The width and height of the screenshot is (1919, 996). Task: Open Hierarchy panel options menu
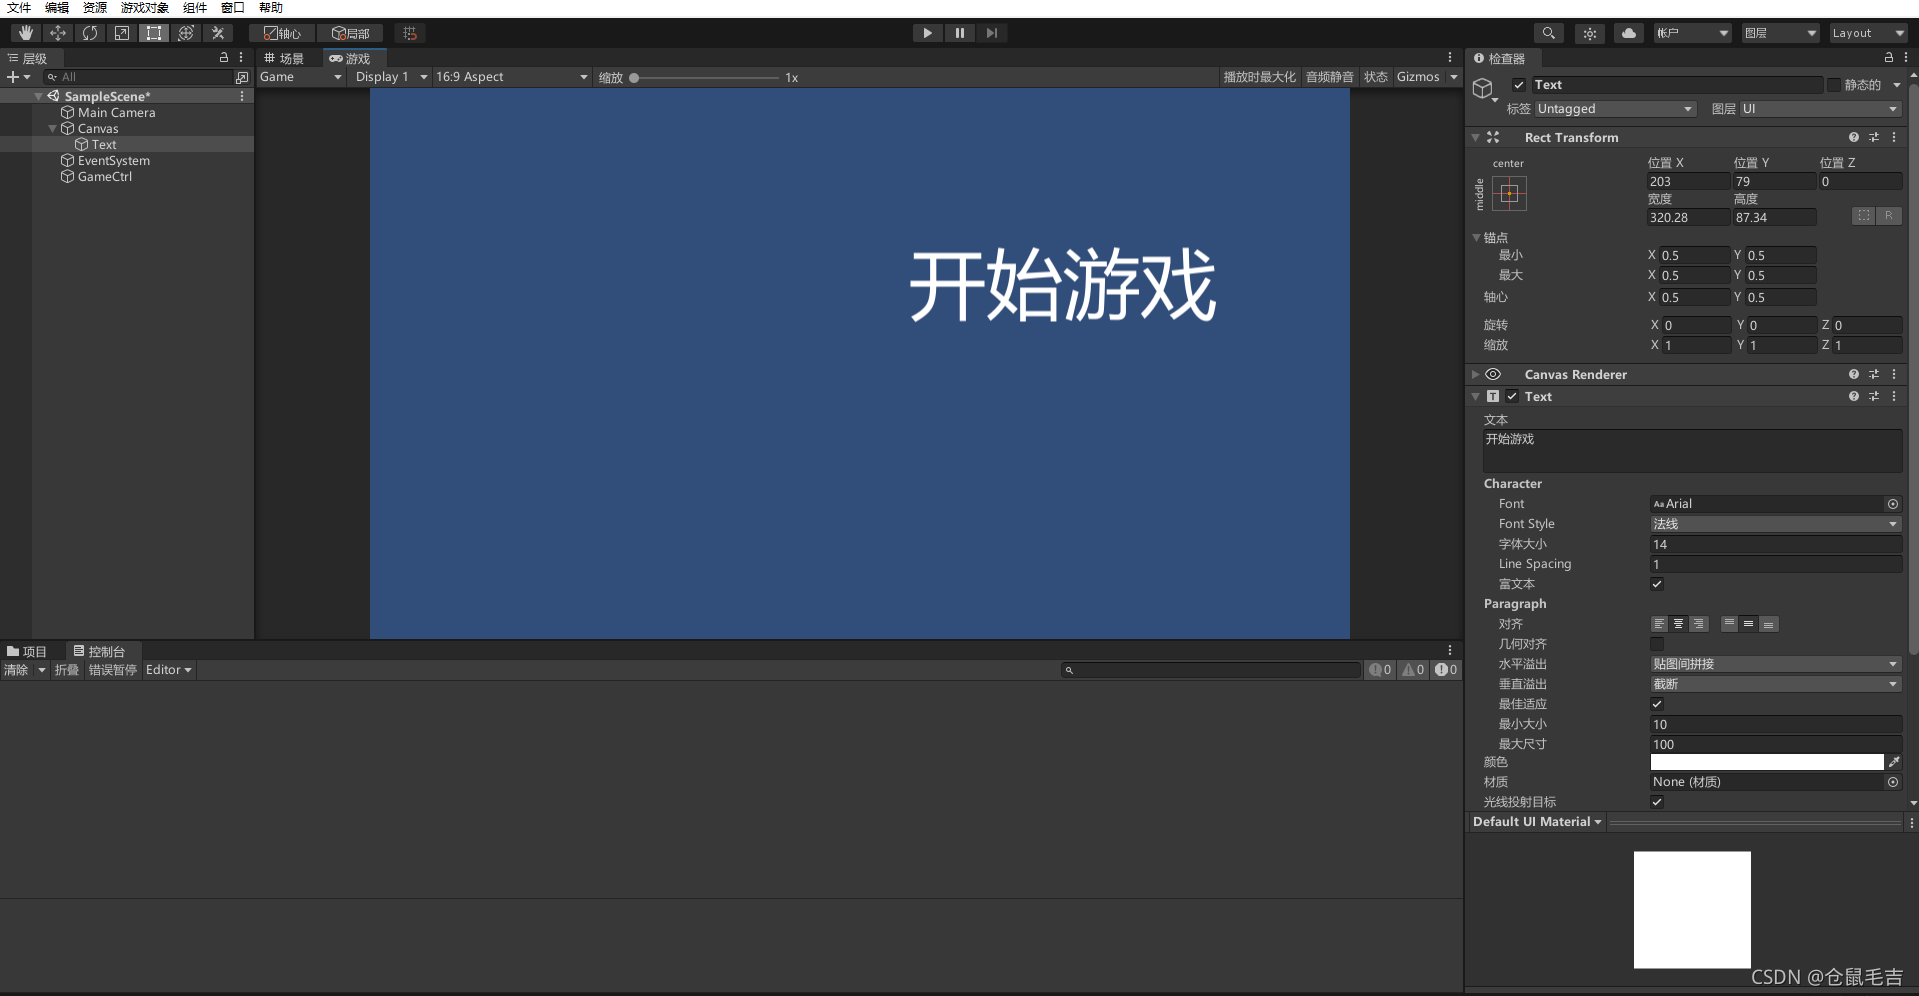[x=241, y=58]
